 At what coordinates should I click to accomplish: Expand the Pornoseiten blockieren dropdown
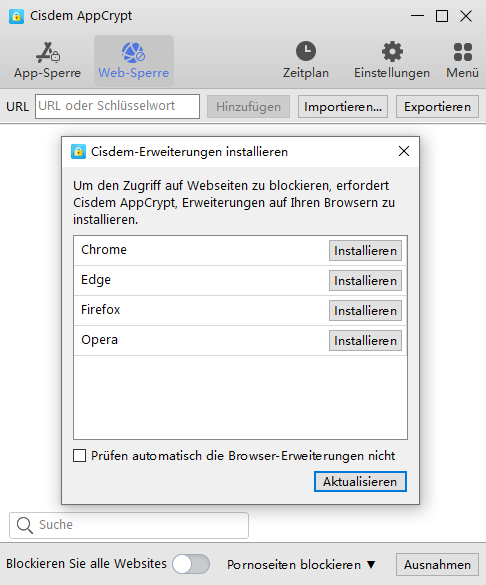(x=301, y=564)
